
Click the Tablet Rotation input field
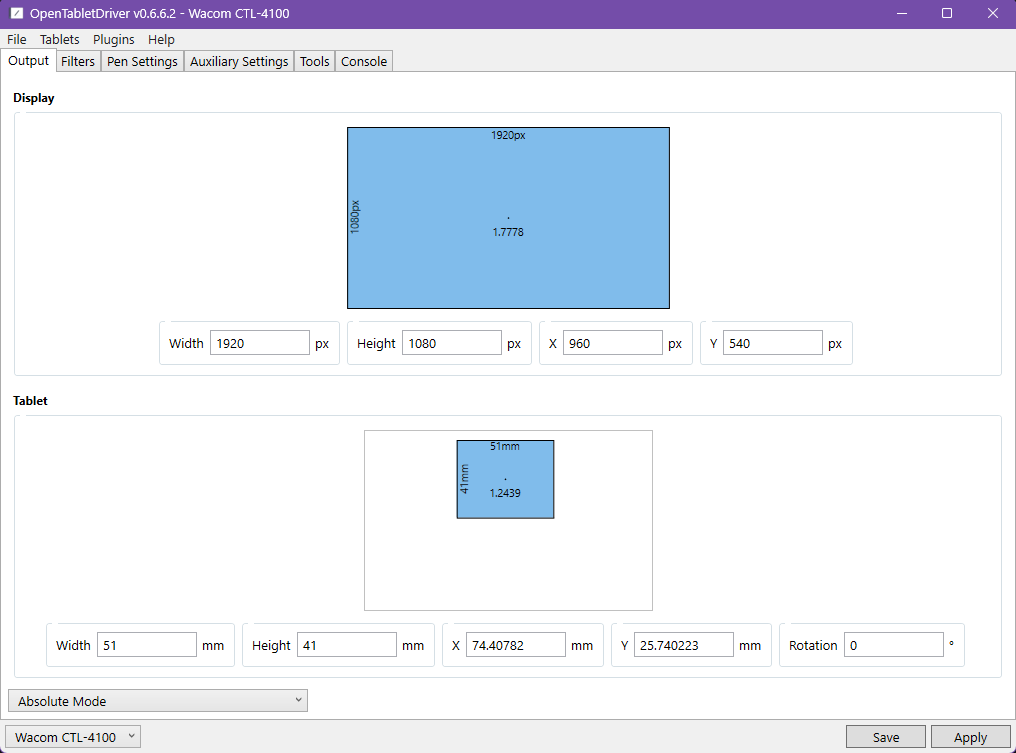point(893,646)
